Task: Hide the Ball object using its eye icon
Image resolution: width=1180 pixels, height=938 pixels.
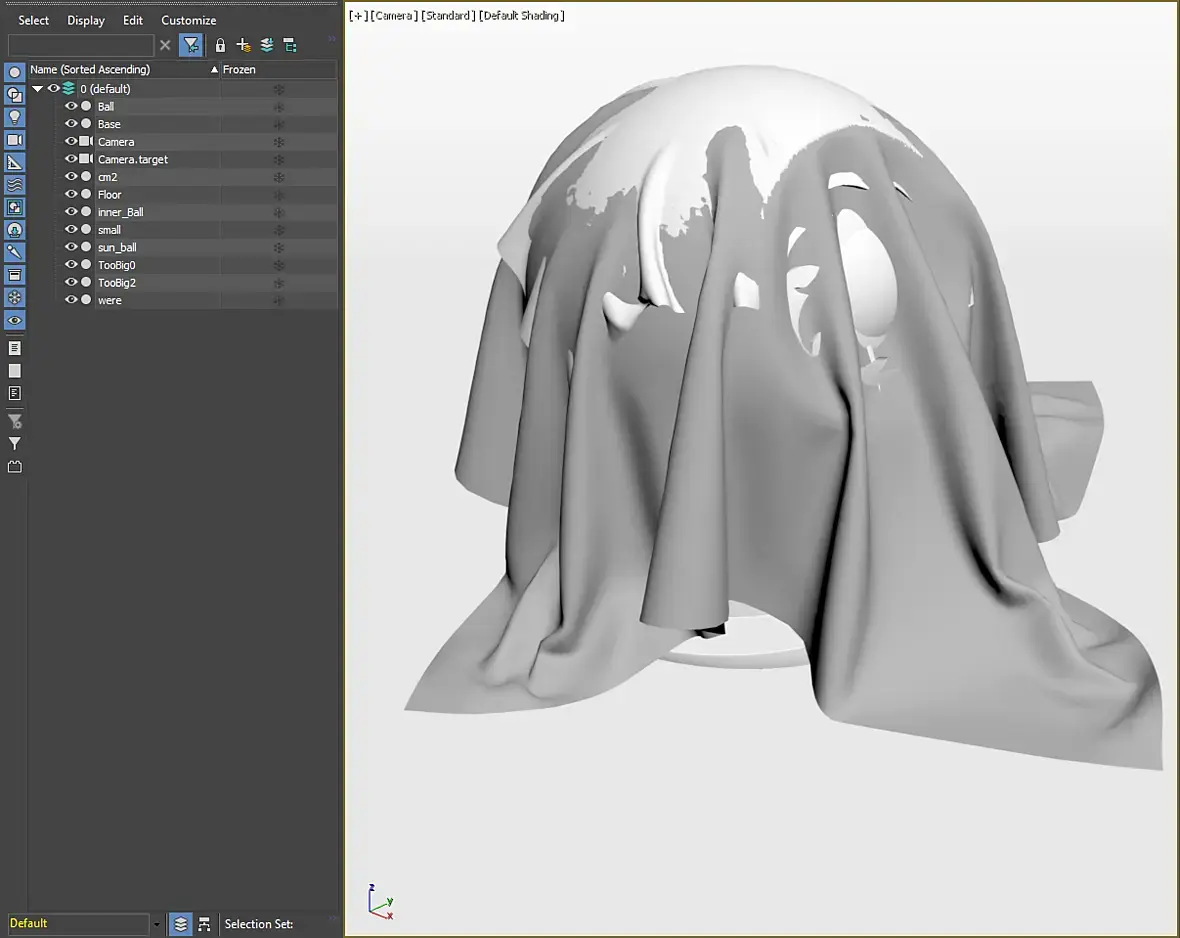Action: click(71, 106)
